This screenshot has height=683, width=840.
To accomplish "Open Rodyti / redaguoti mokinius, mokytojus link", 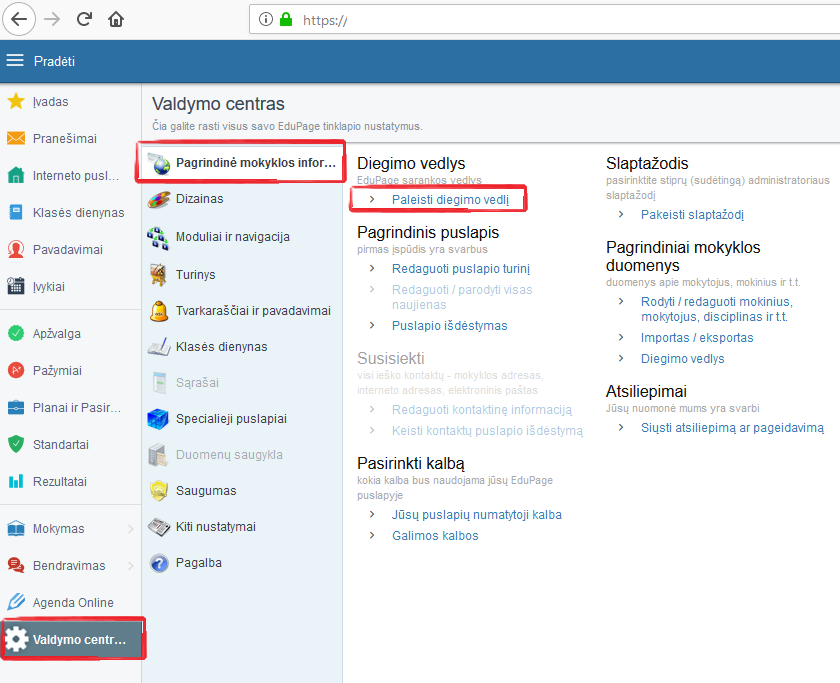I will [717, 309].
